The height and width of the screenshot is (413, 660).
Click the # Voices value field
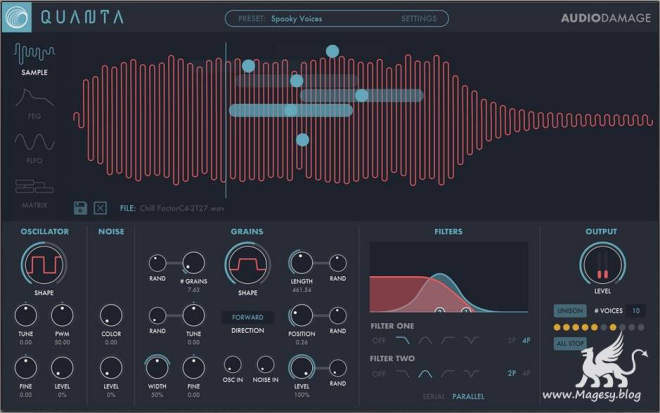(636, 311)
